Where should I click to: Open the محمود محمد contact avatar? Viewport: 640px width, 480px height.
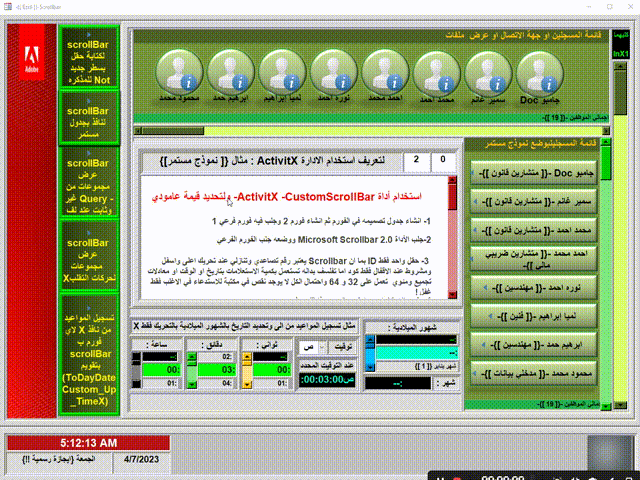coord(180,73)
